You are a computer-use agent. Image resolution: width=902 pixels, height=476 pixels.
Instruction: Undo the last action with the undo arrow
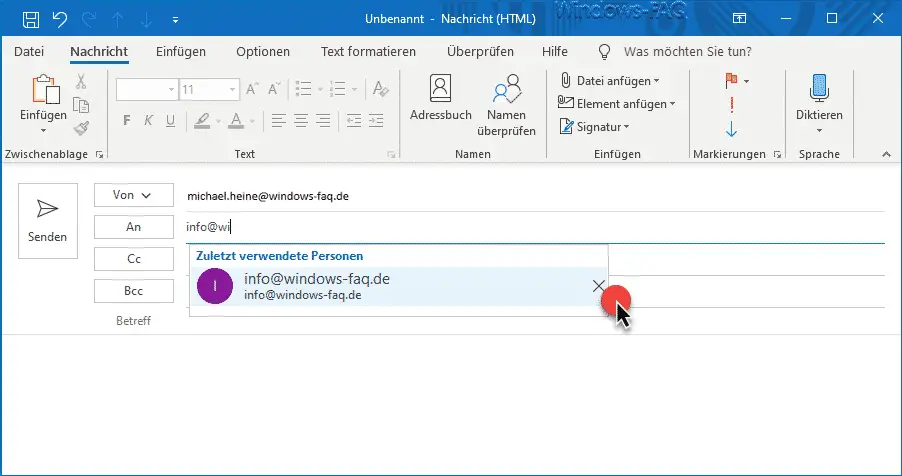pos(60,20)
